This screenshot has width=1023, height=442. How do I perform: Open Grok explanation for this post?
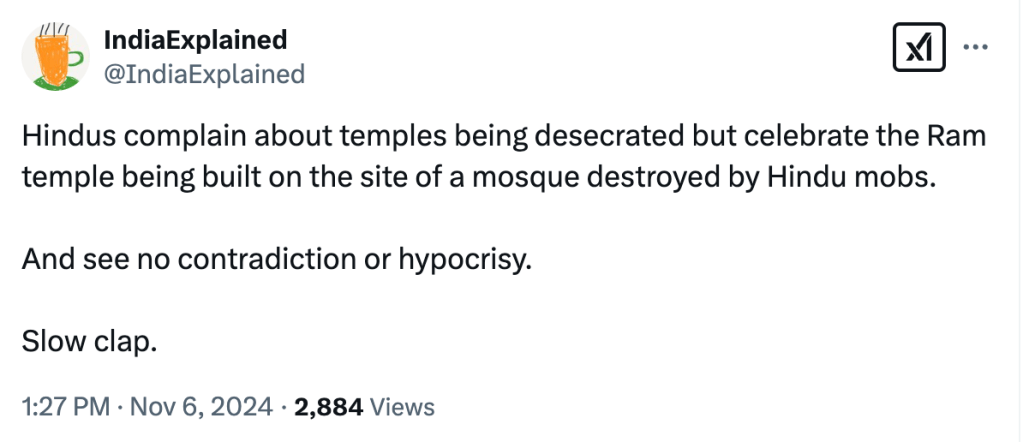[x=918, y=49]
